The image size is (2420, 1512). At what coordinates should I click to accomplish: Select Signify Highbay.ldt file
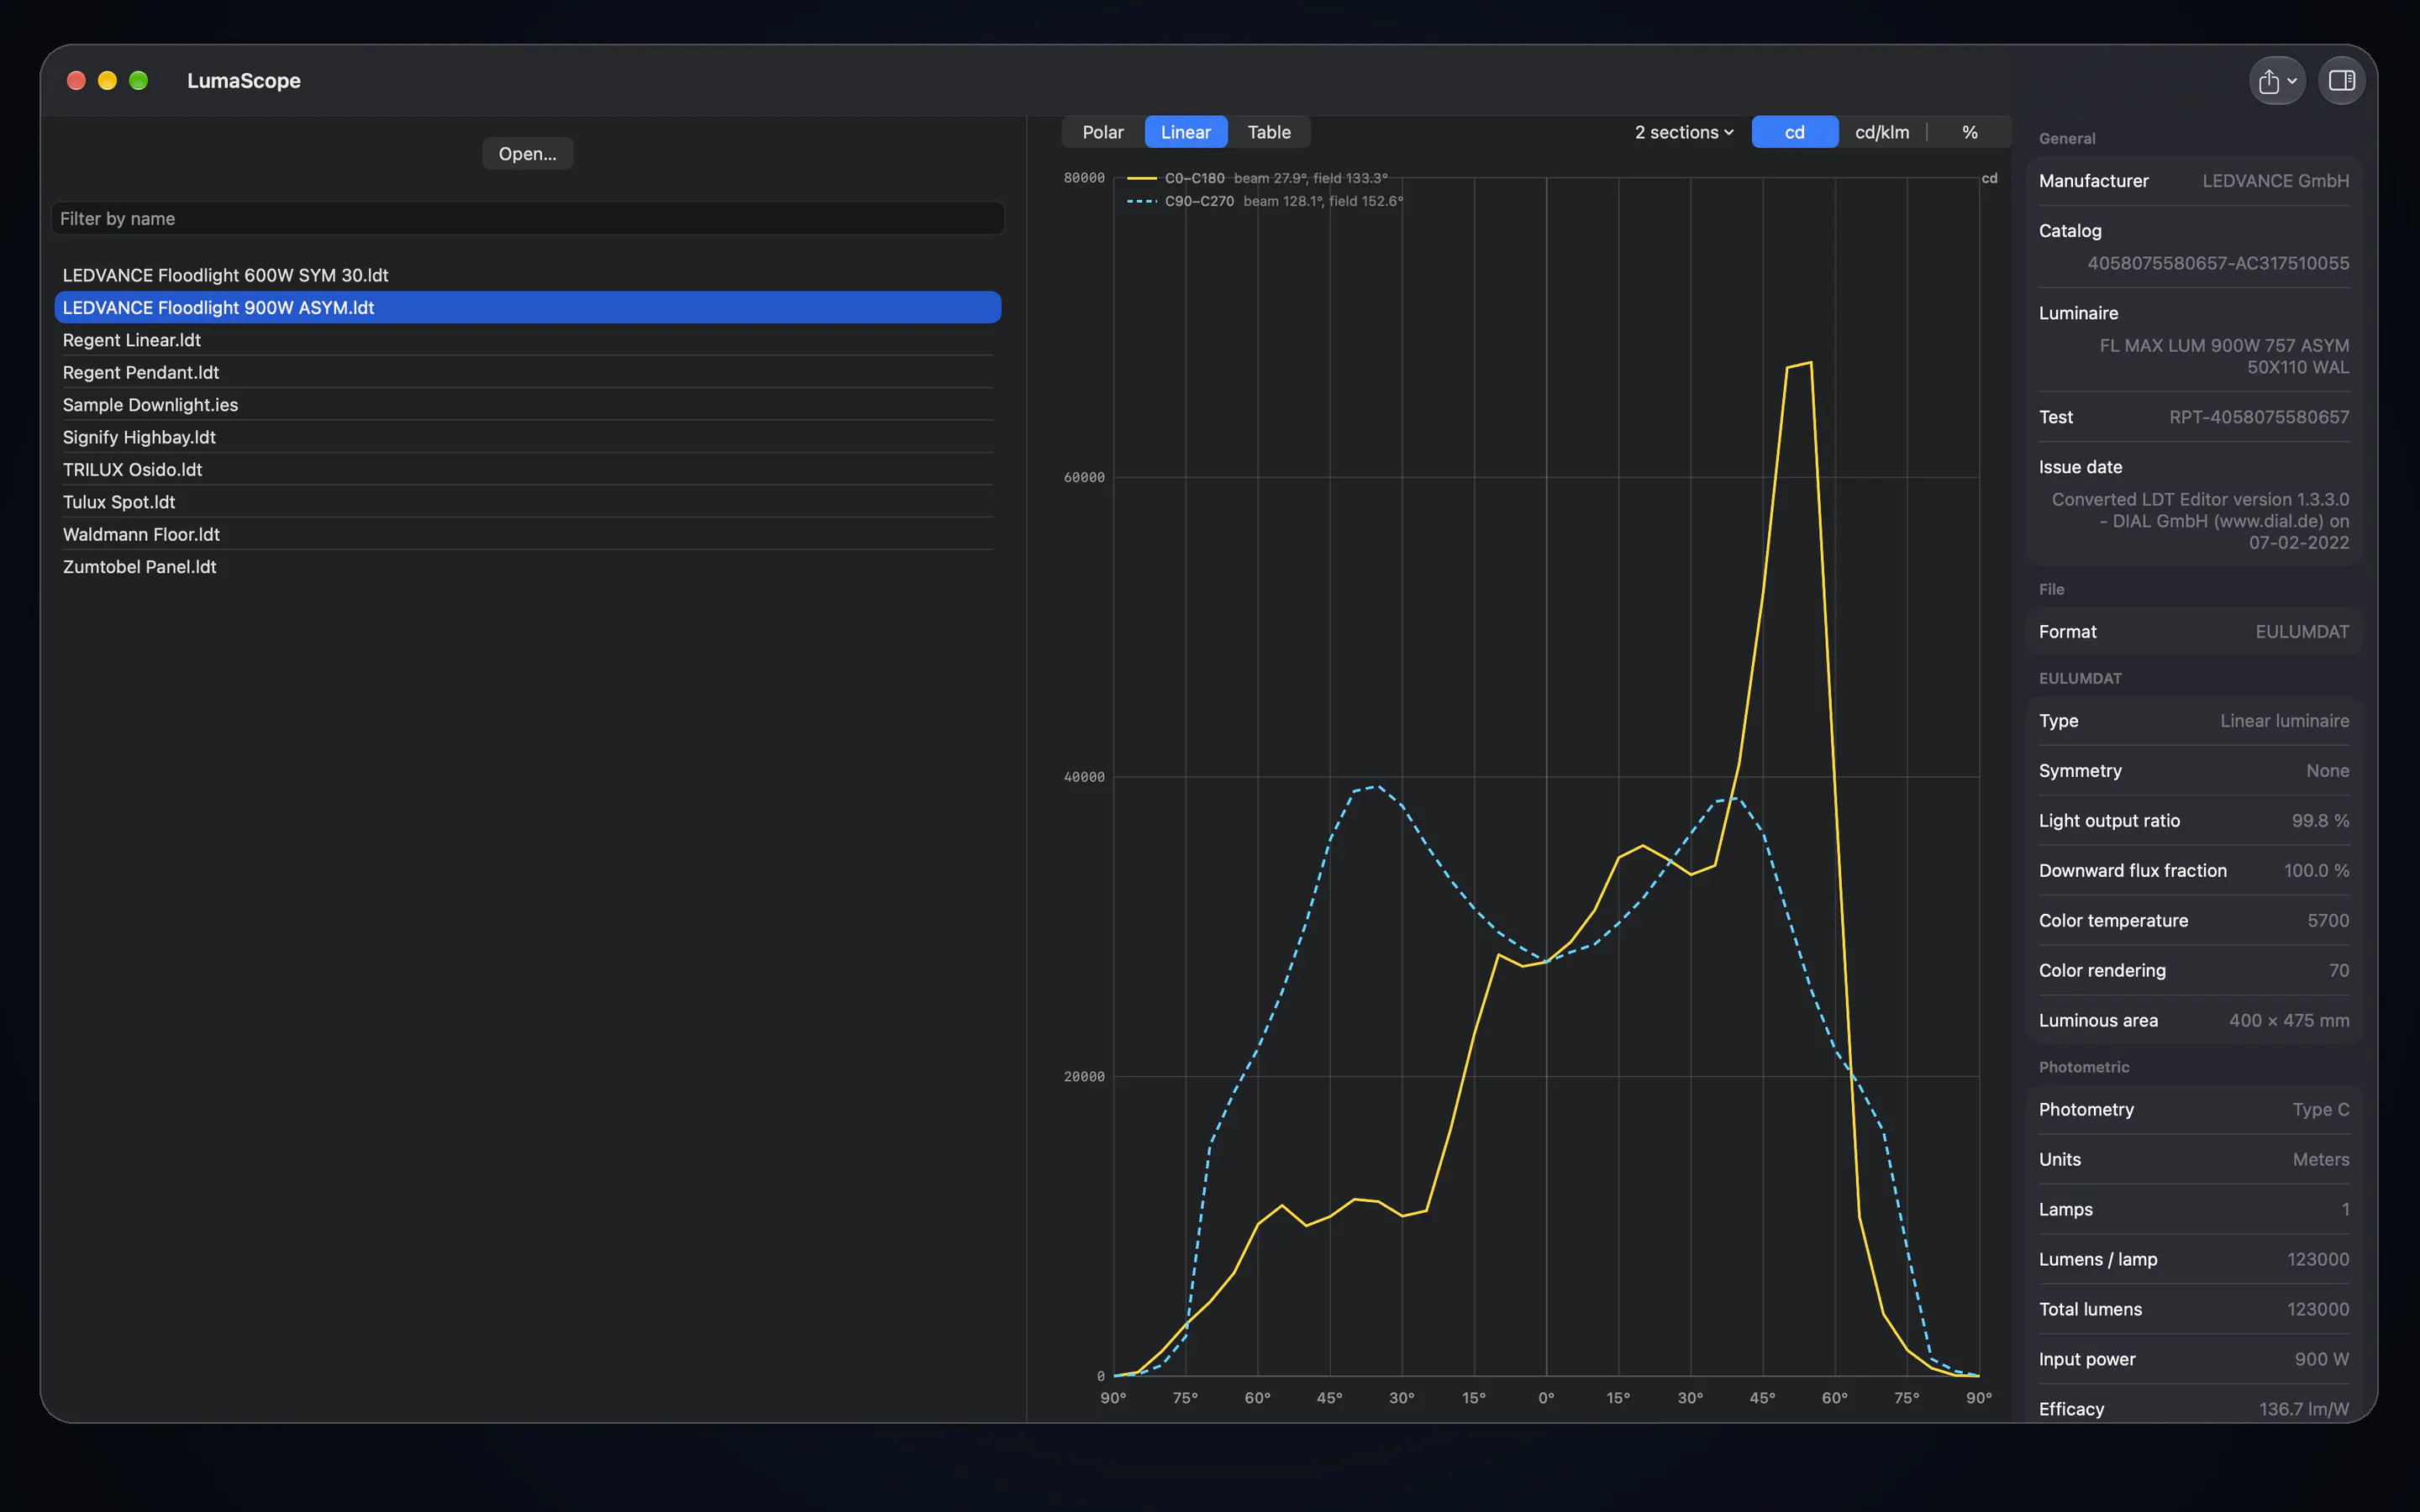(528, 437)
